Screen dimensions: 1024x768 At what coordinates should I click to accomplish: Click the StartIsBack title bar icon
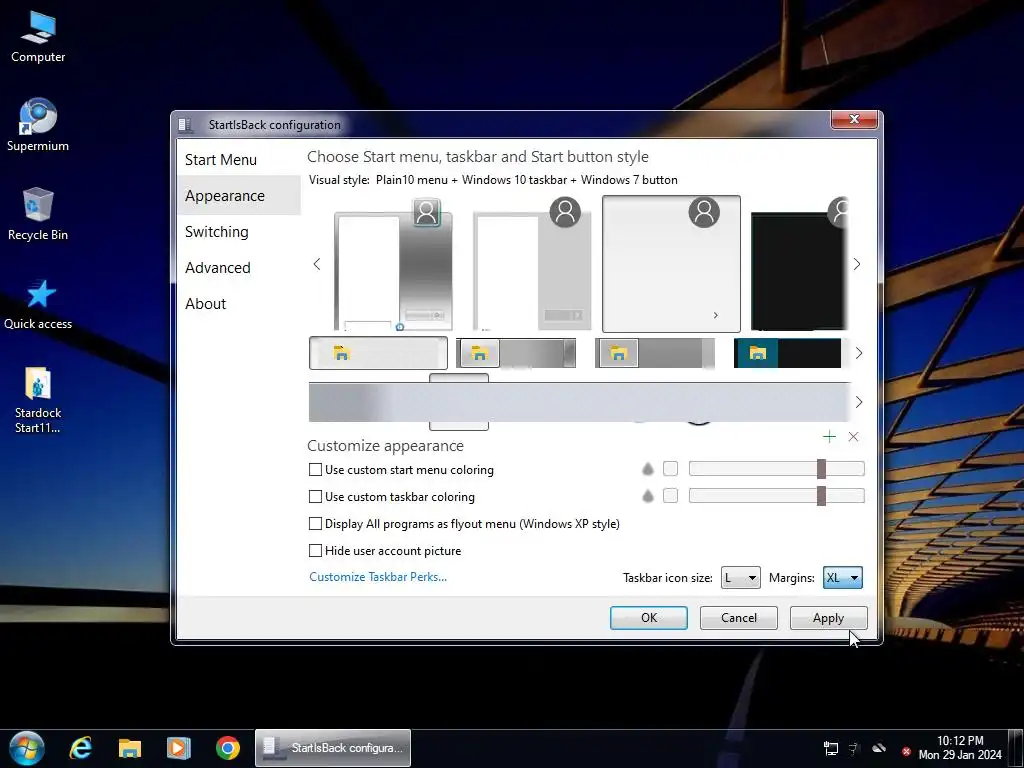click(185, 125)
